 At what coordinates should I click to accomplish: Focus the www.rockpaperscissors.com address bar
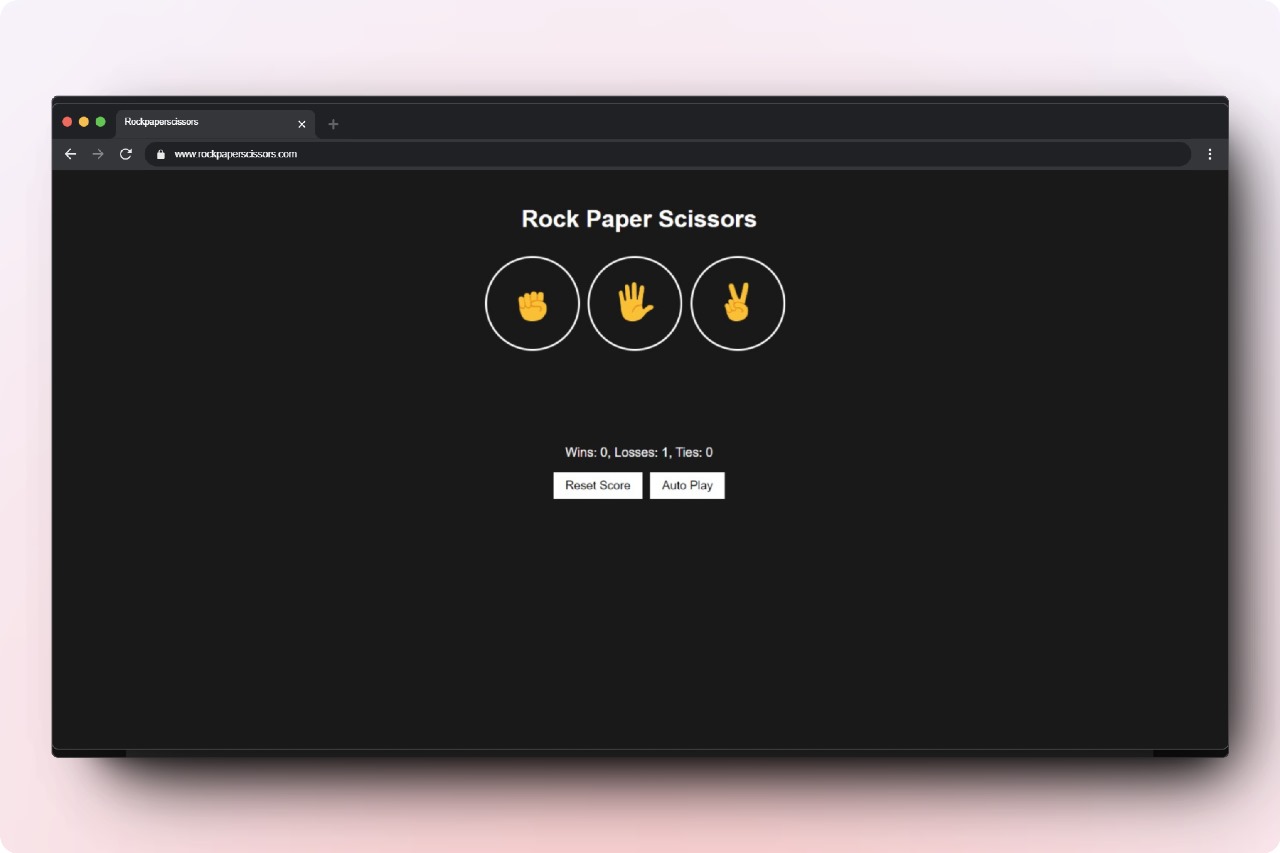point(600,154)
